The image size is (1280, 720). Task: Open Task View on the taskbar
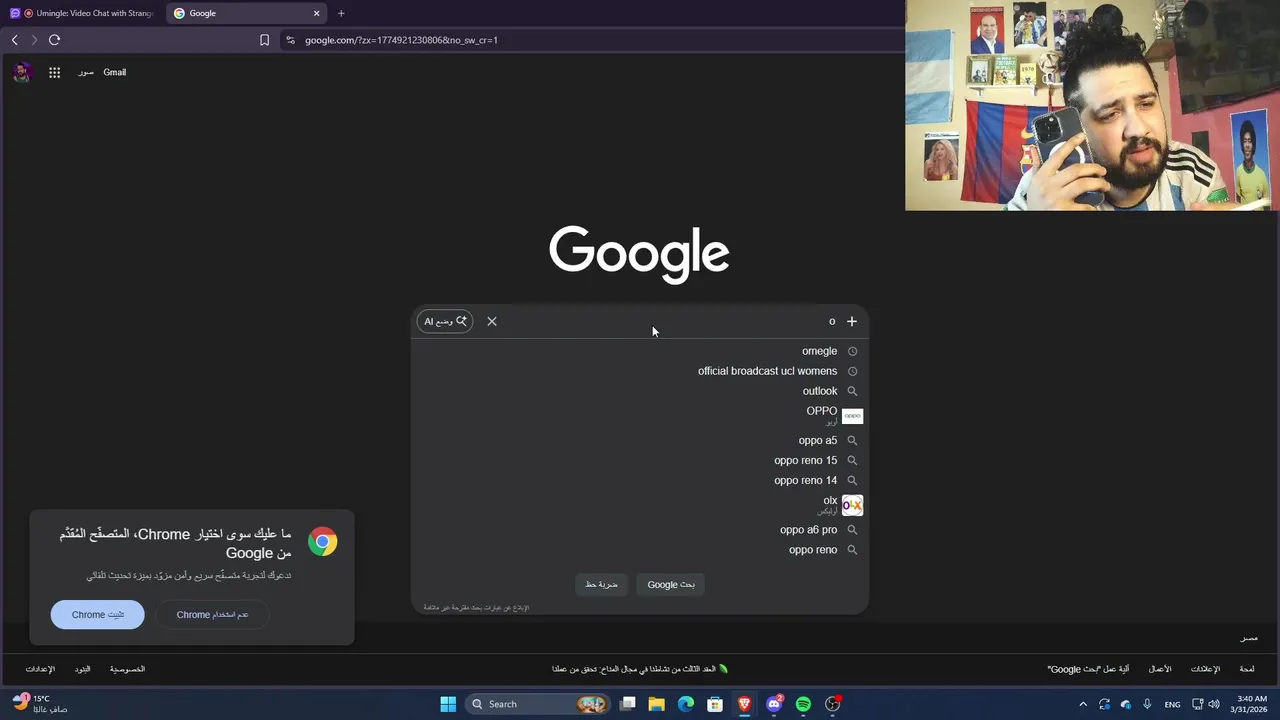click(x=628, y=704)
